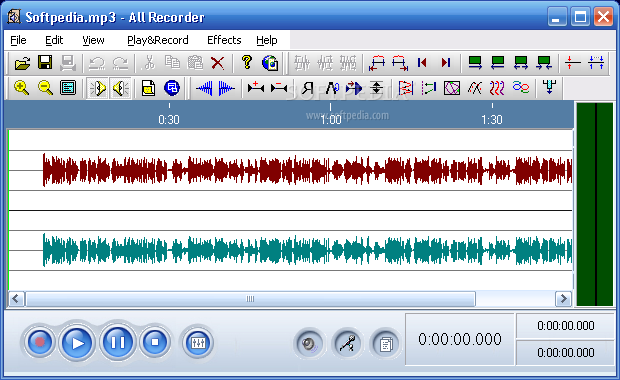This screenshot has height=380, width=620.
Task: Click the red-bracket selection-to-end icon
Action: 400,63
